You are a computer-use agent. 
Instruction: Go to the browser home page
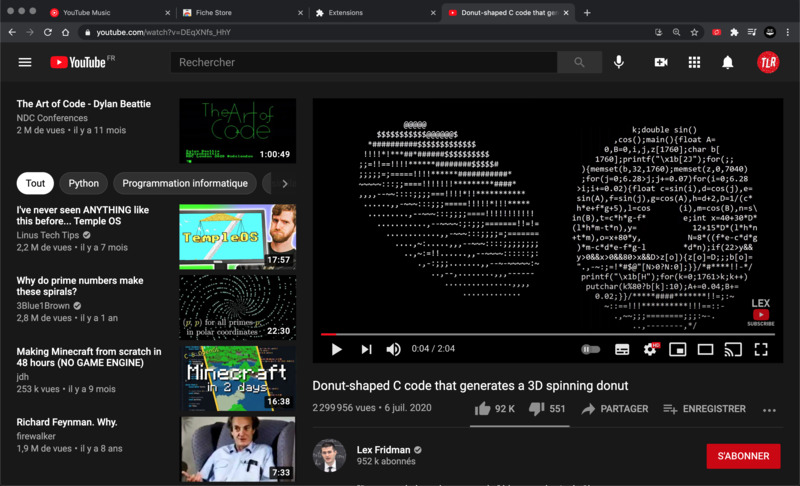click(x=65, y=32)
